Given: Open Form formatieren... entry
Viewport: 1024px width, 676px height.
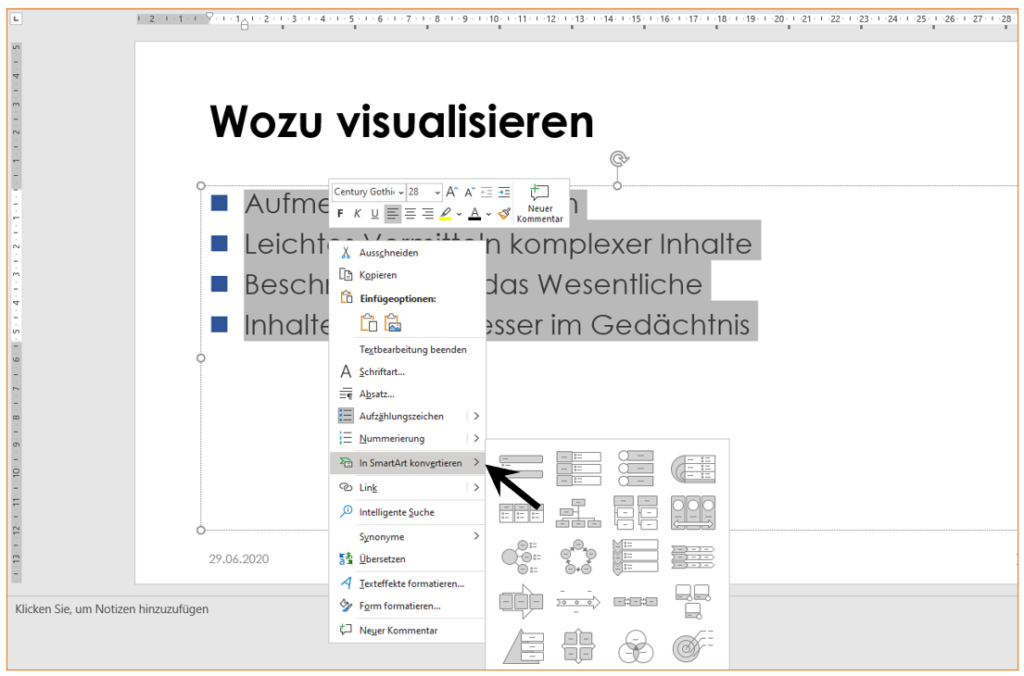Looking at the screenshot, I should point(408,605).
